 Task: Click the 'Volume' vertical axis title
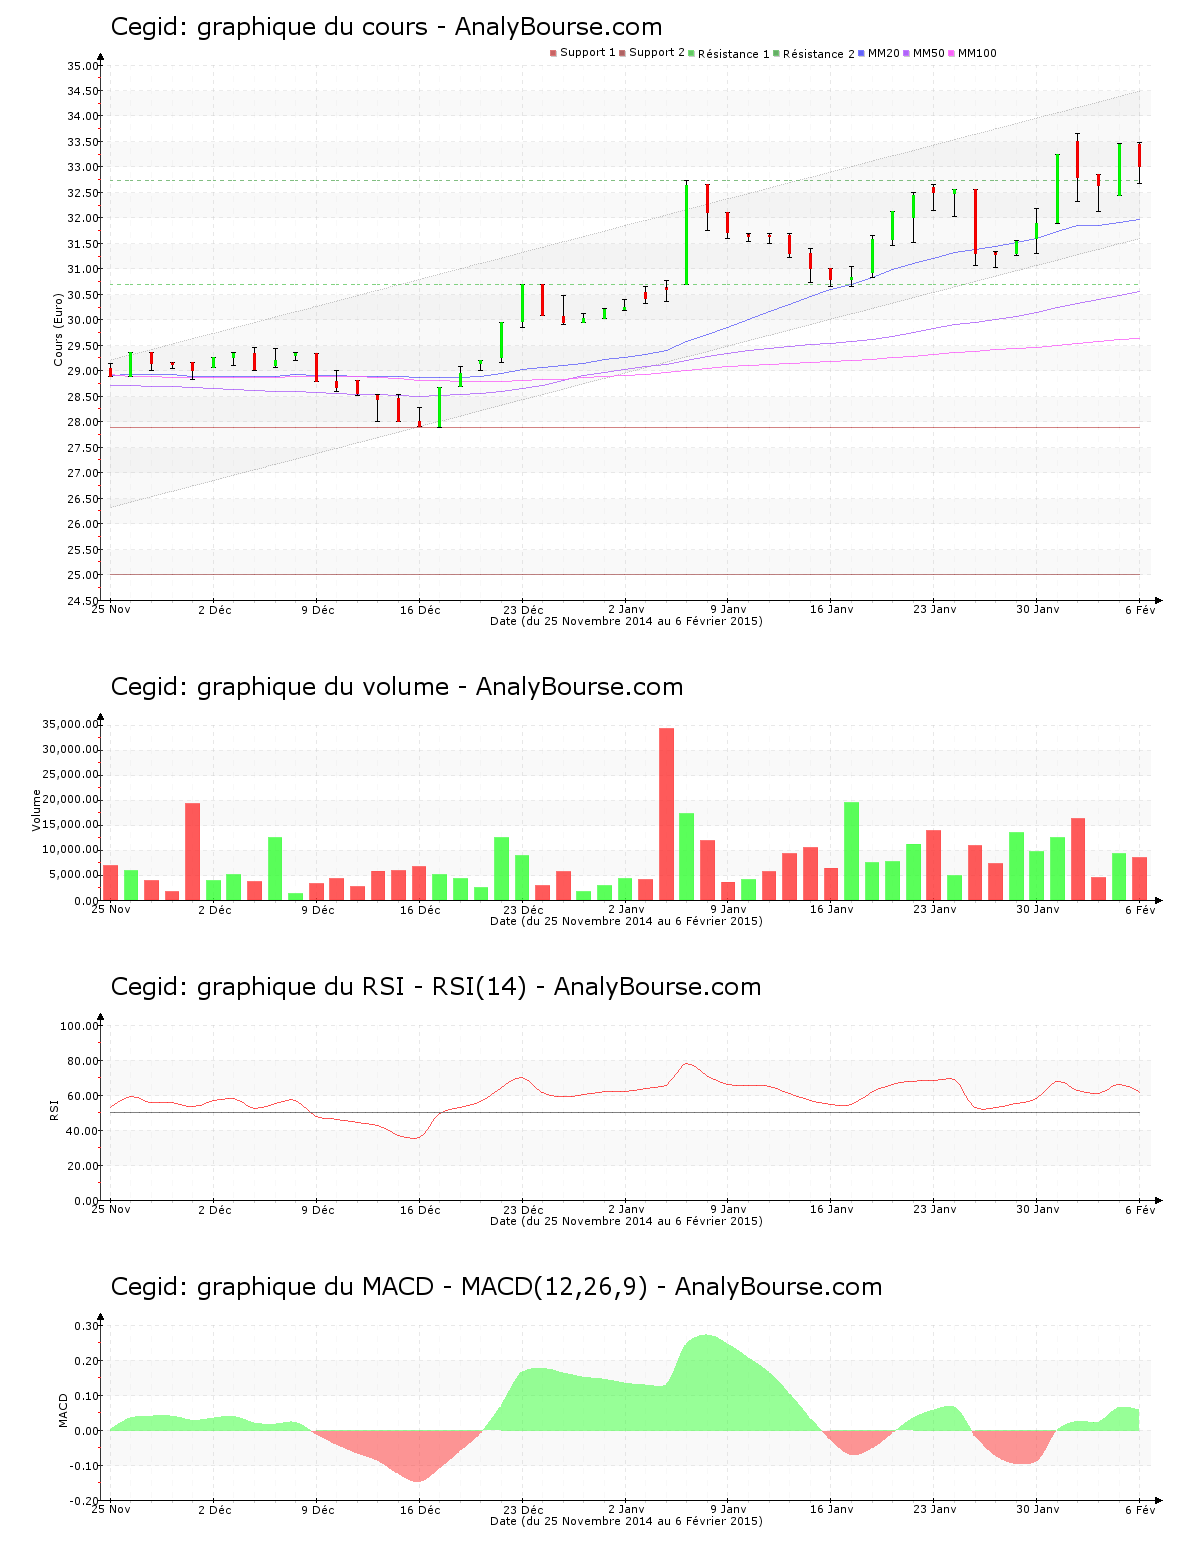click(x=36, y=810)
